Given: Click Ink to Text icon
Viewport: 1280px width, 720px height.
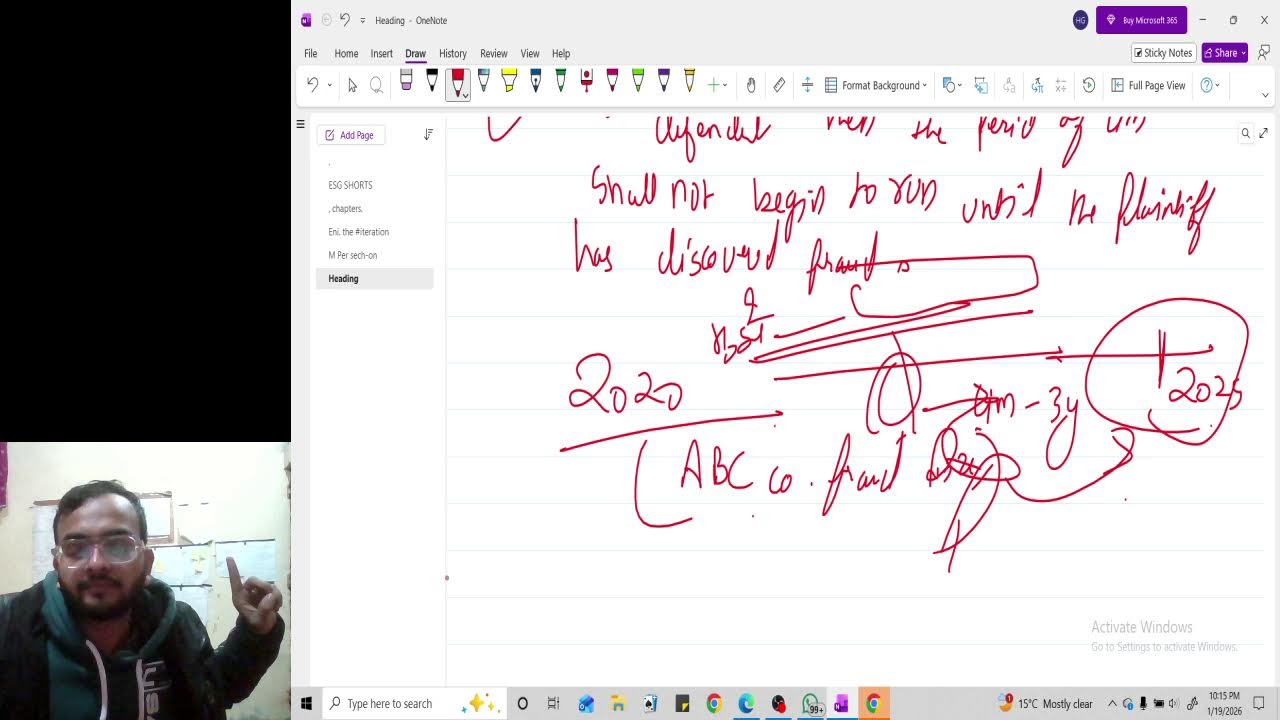Looking at the screenshot, I should (1009, 85).
